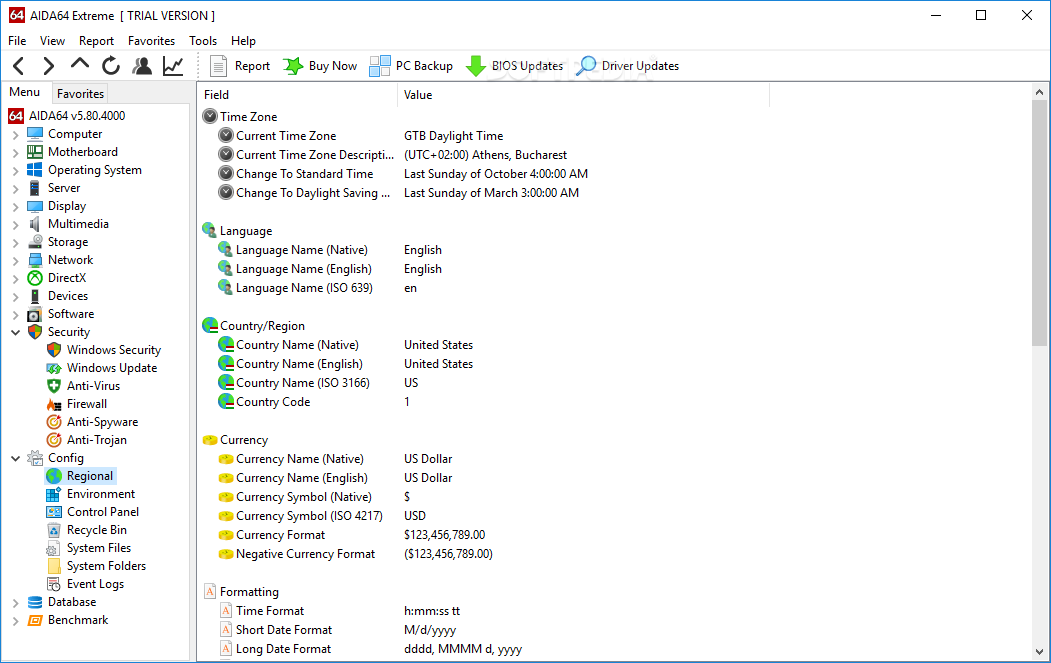The image size is (1051, 663).
Task: Click the scrollbar down arrow in details pane
Action: pyautogui.click(x=1039, y=652)
